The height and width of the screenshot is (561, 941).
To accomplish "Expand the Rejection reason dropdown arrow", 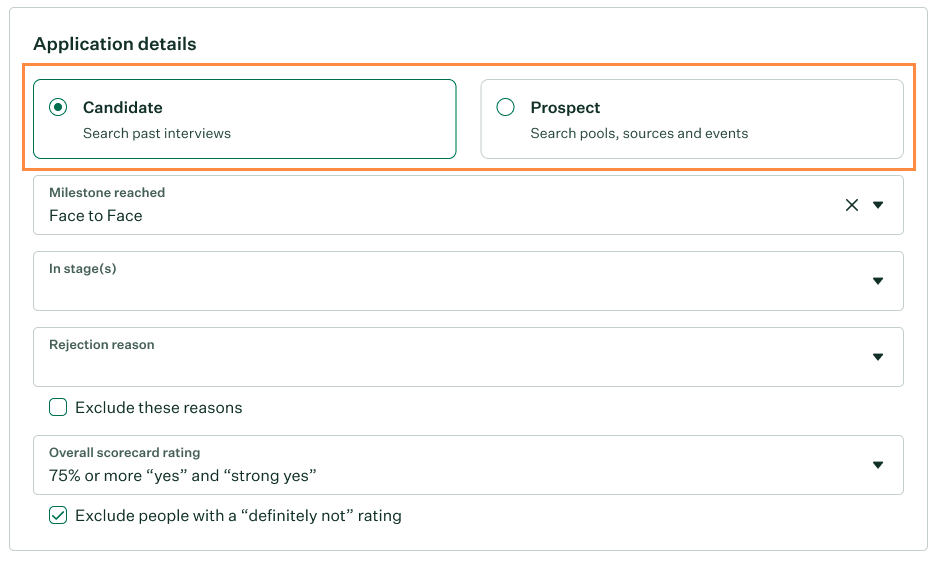I will (878, 357).
